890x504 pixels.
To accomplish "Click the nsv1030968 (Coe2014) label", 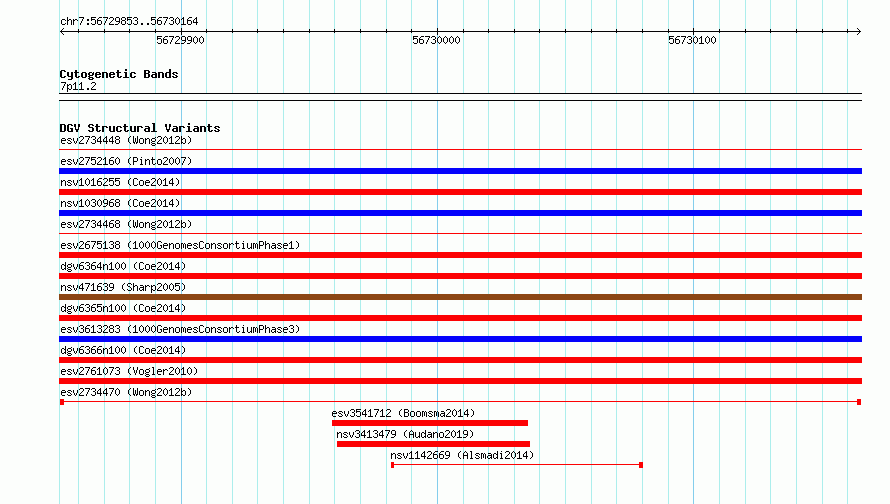I will (x=120, y=203).
